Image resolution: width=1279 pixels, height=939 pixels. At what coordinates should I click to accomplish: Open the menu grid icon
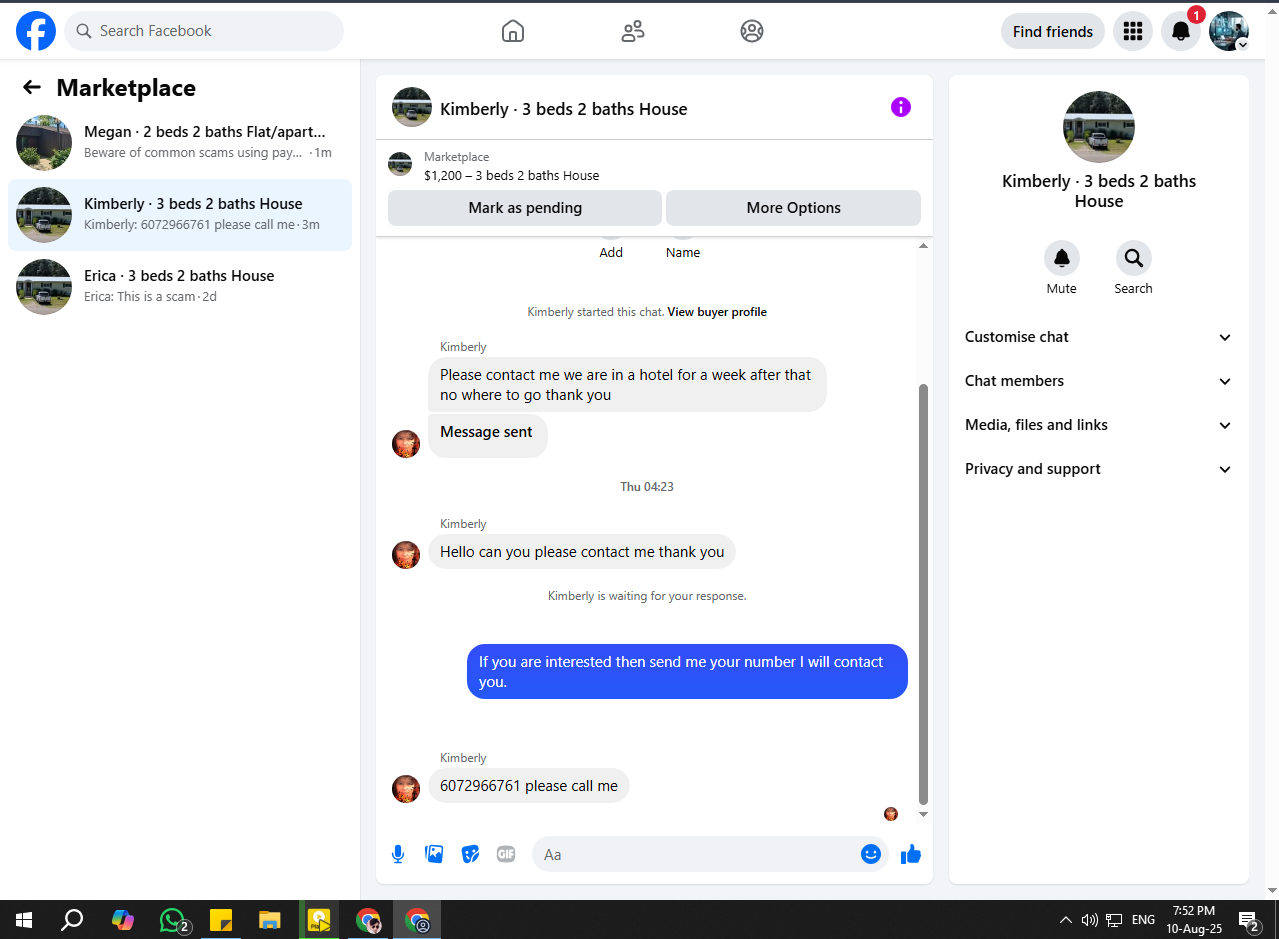point(1133,31)
